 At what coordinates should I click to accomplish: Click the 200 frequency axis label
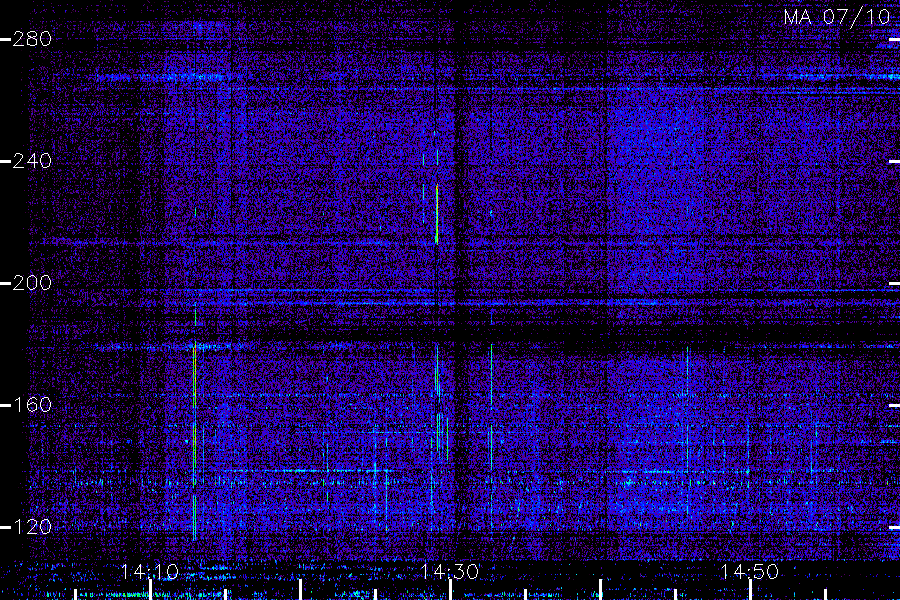pyautogui.click(x=32, y=282)
